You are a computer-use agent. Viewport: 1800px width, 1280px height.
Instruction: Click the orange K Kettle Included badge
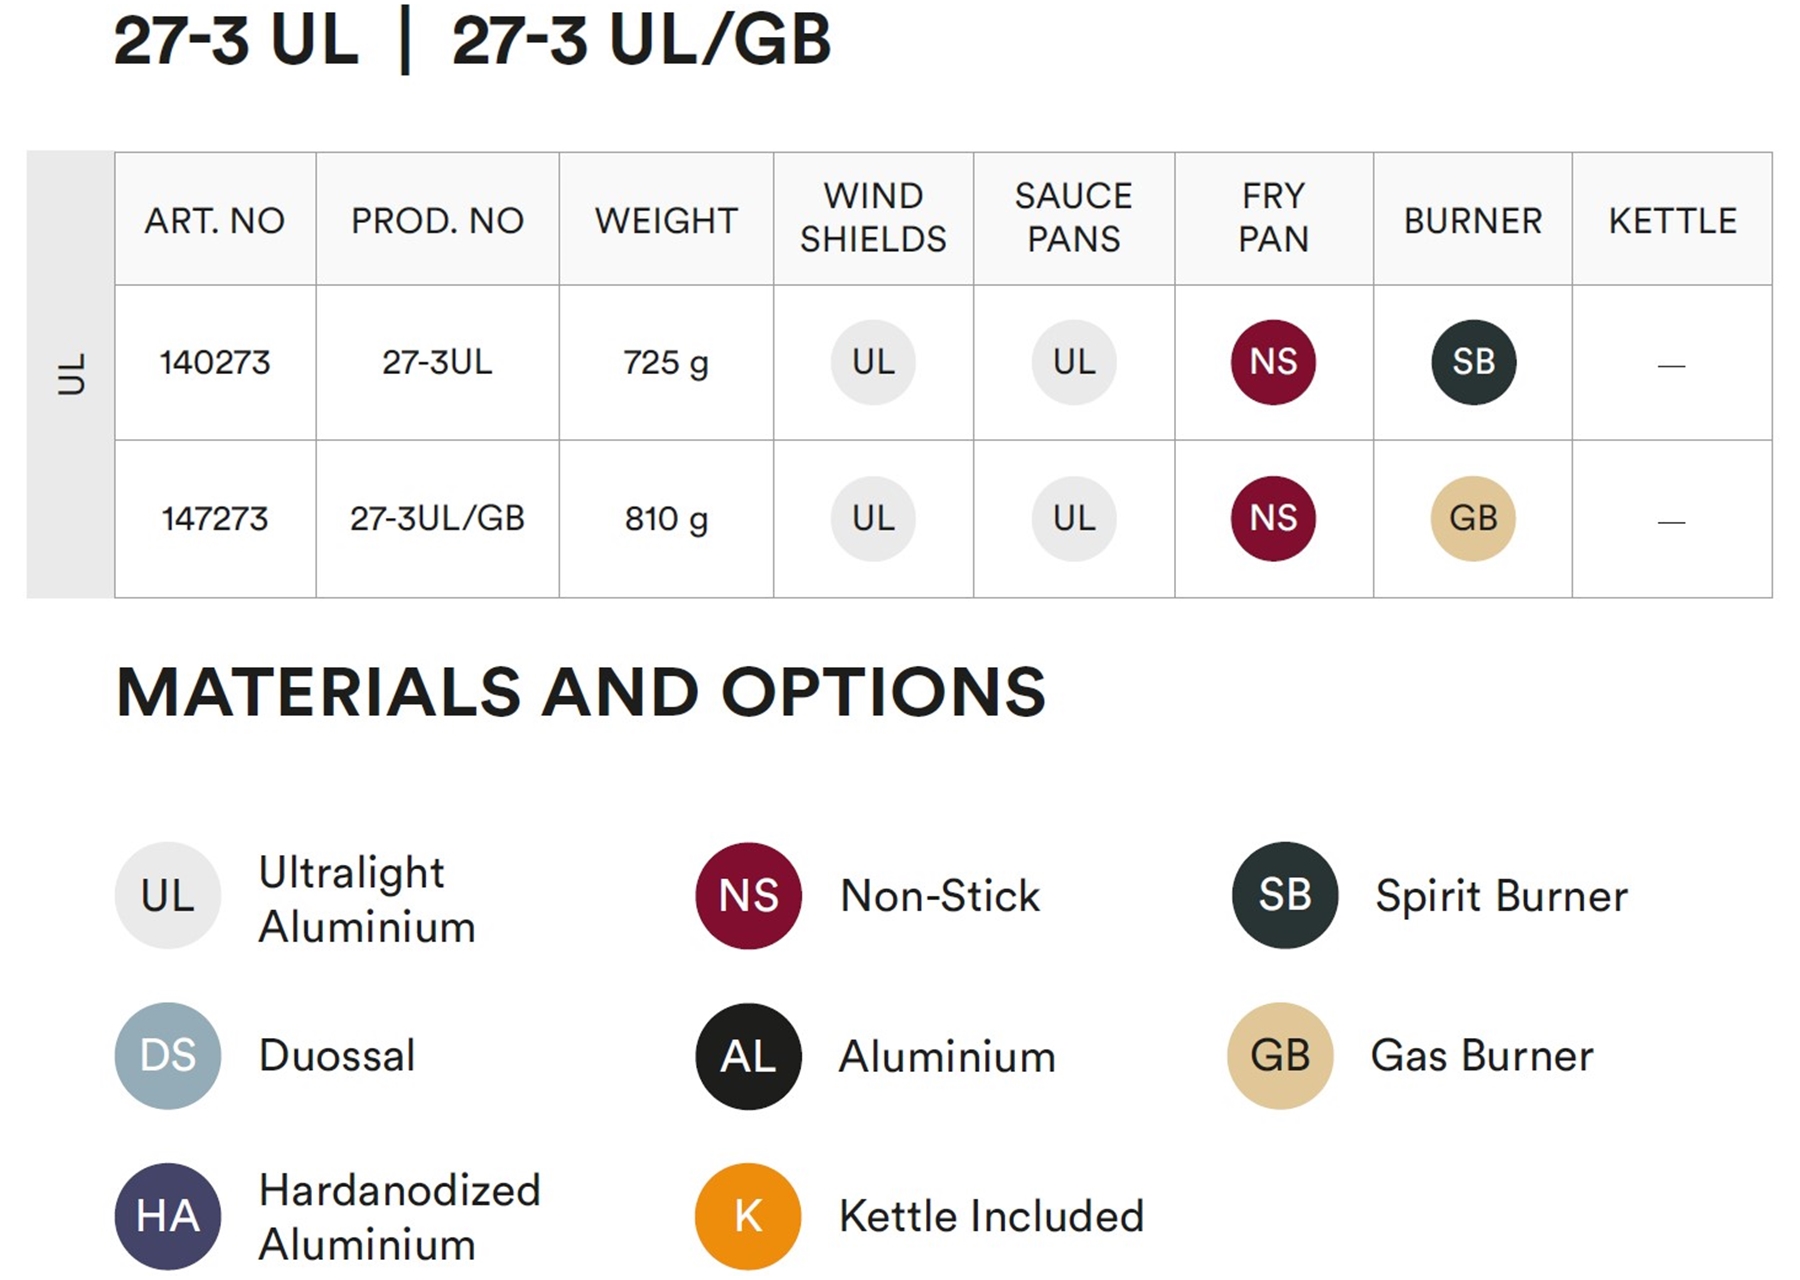tap(748, 1216)
